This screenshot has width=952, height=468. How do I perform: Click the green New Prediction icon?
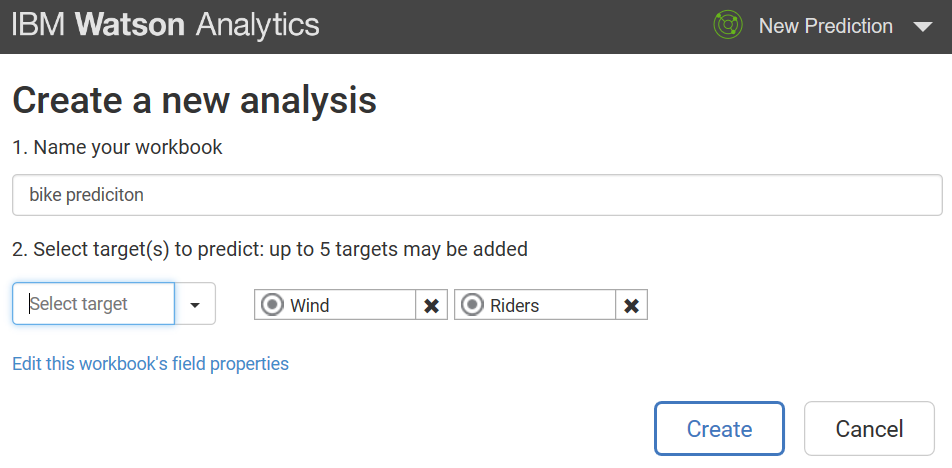click(728, 26)
